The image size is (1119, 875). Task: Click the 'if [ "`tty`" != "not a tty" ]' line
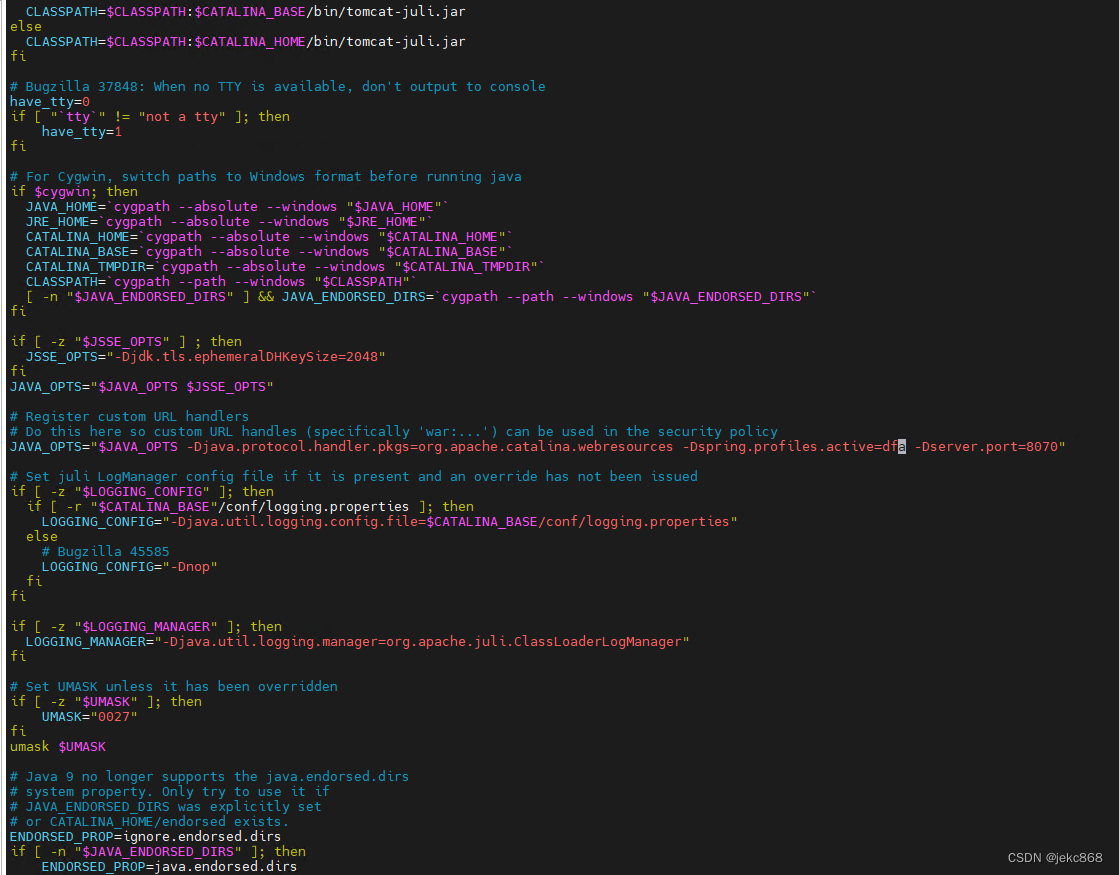tap(150, 117)
